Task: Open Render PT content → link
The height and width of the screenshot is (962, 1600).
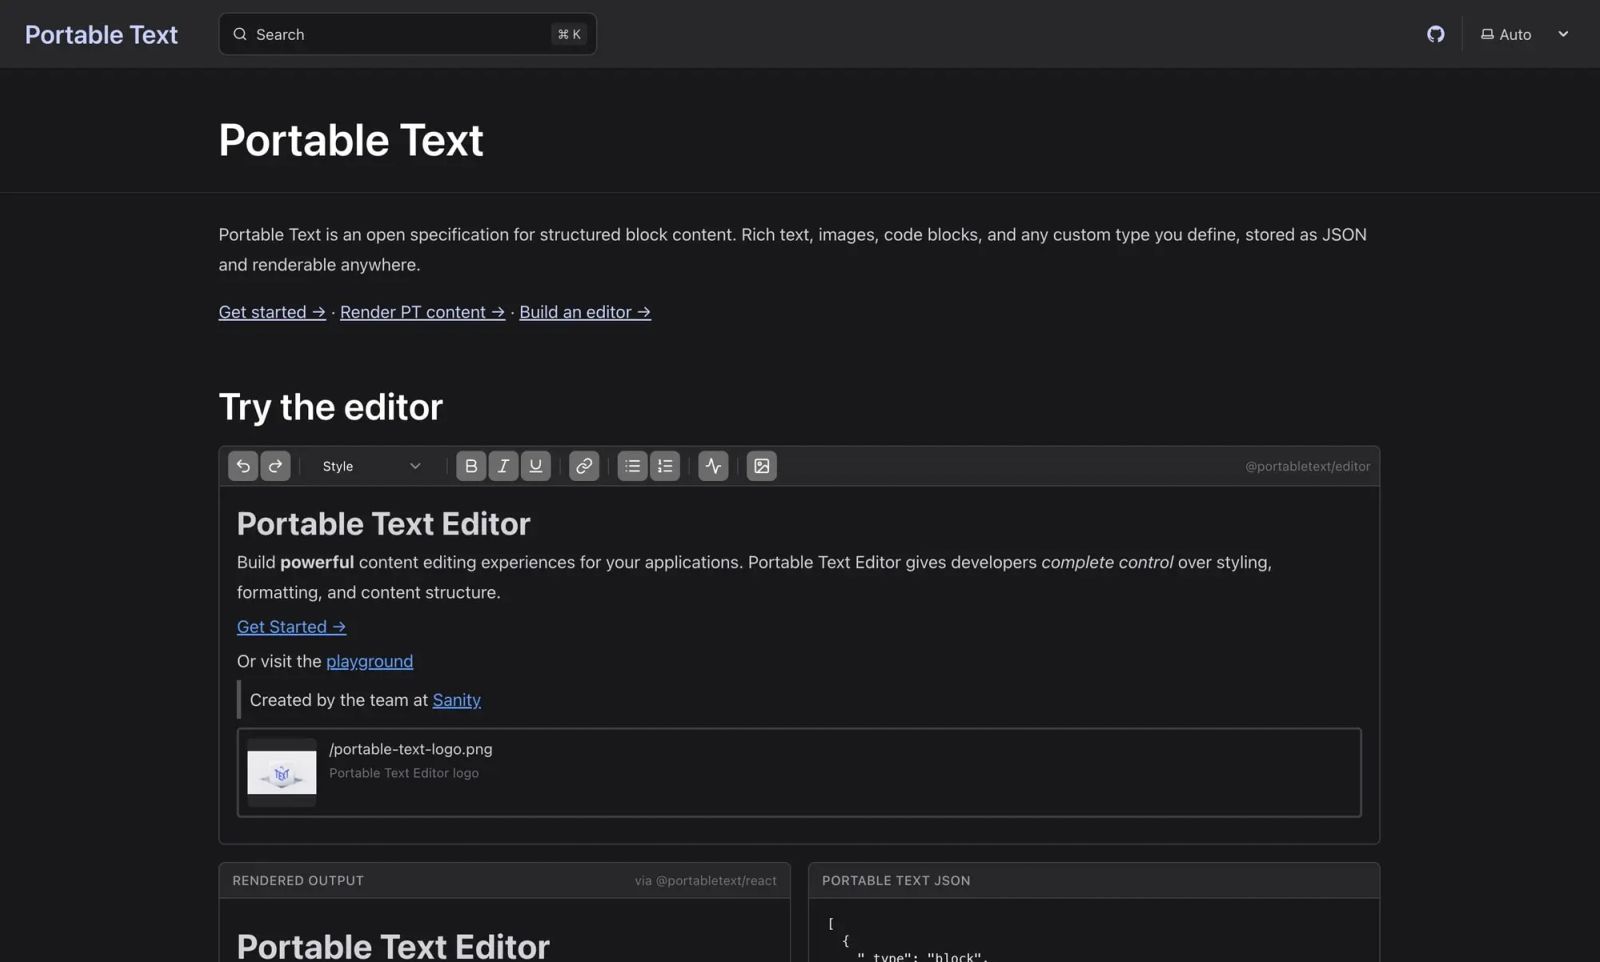Action: (x=422, y=312)
